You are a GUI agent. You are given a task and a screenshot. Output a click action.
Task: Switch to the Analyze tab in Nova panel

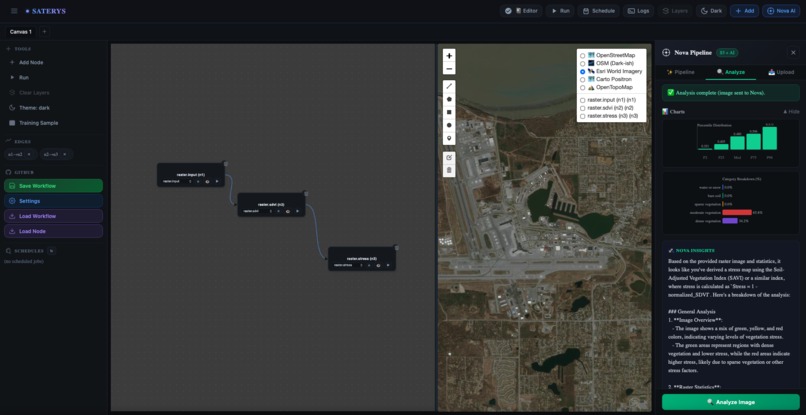[730, 73]
